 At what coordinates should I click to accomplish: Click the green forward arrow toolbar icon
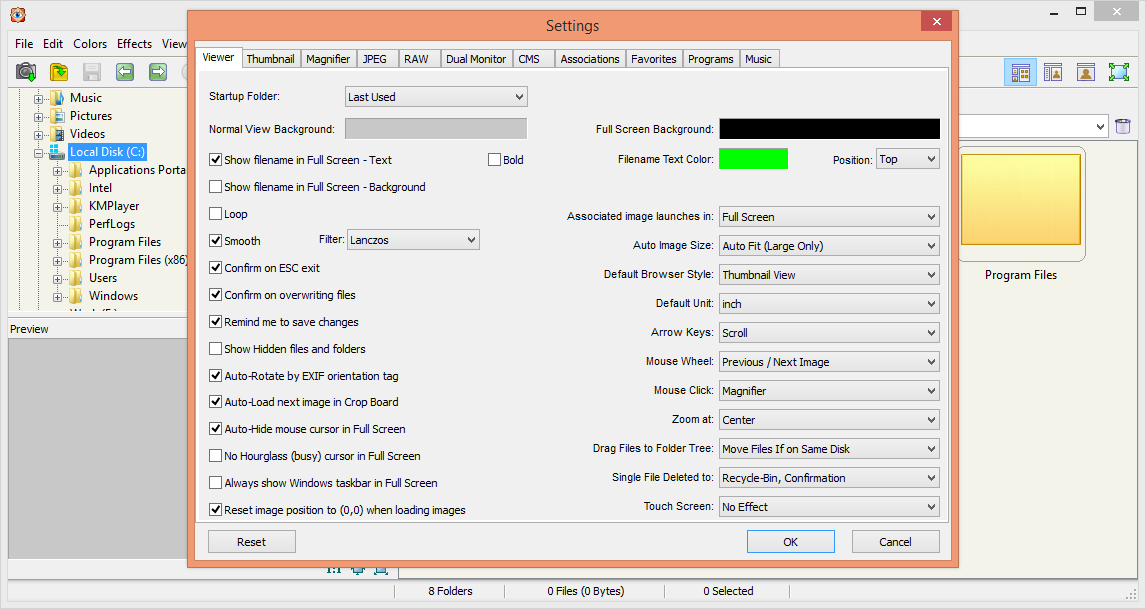pyautogui.click(x=158, y=72)
